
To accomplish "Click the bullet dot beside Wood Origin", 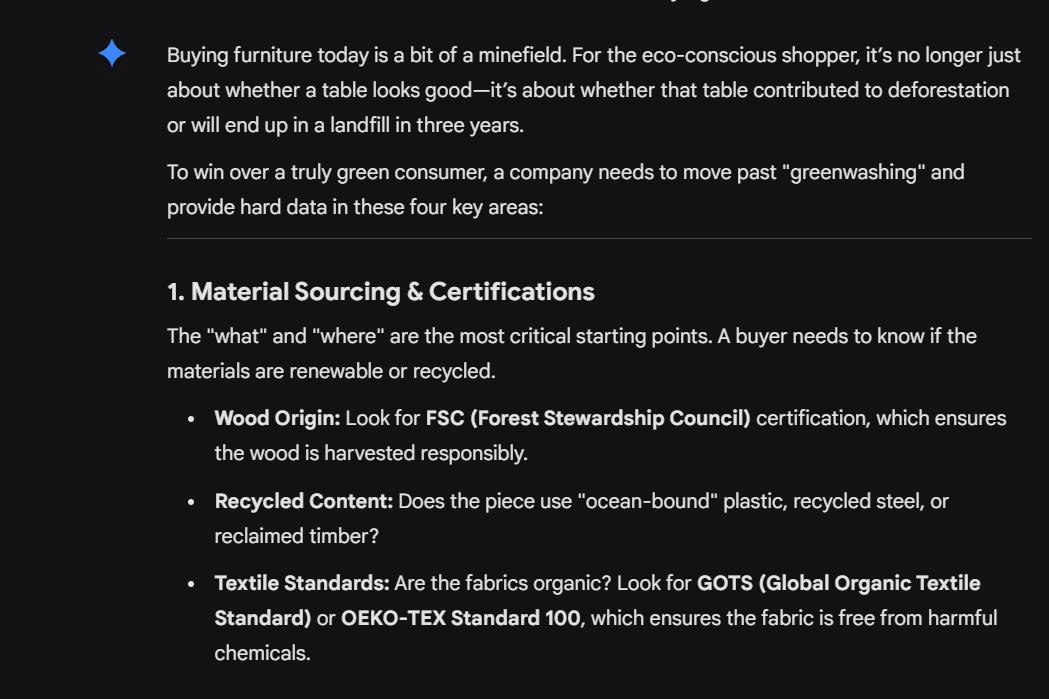I will (x=191, y=419).
